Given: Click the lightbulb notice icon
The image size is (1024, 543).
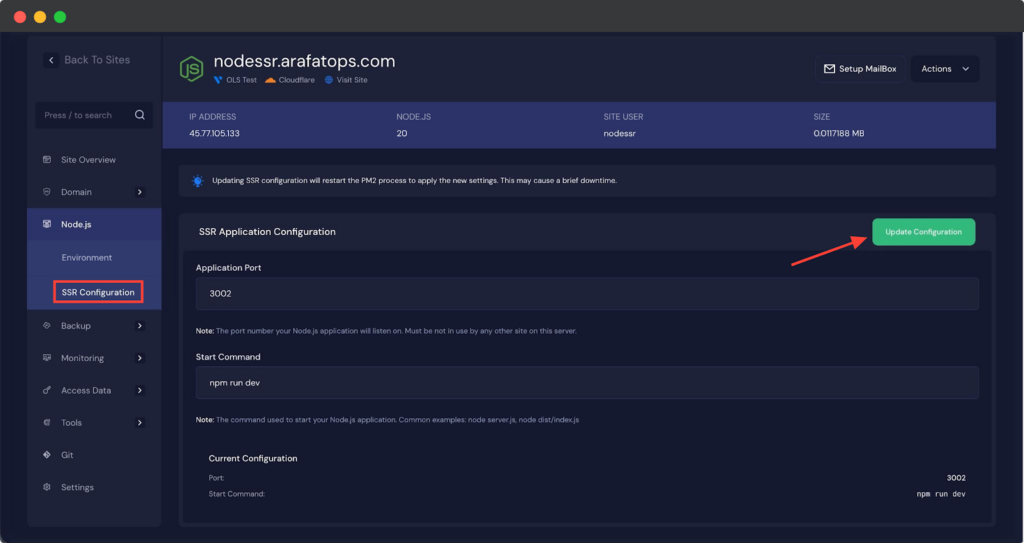Looking at the screenshot, I should [x=198, y=181].
